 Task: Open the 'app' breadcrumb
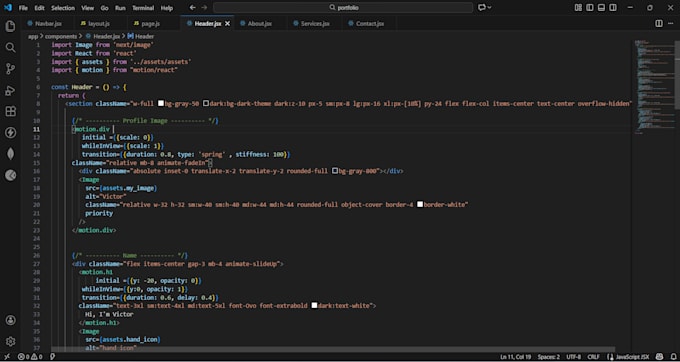(x=33, y=36)
